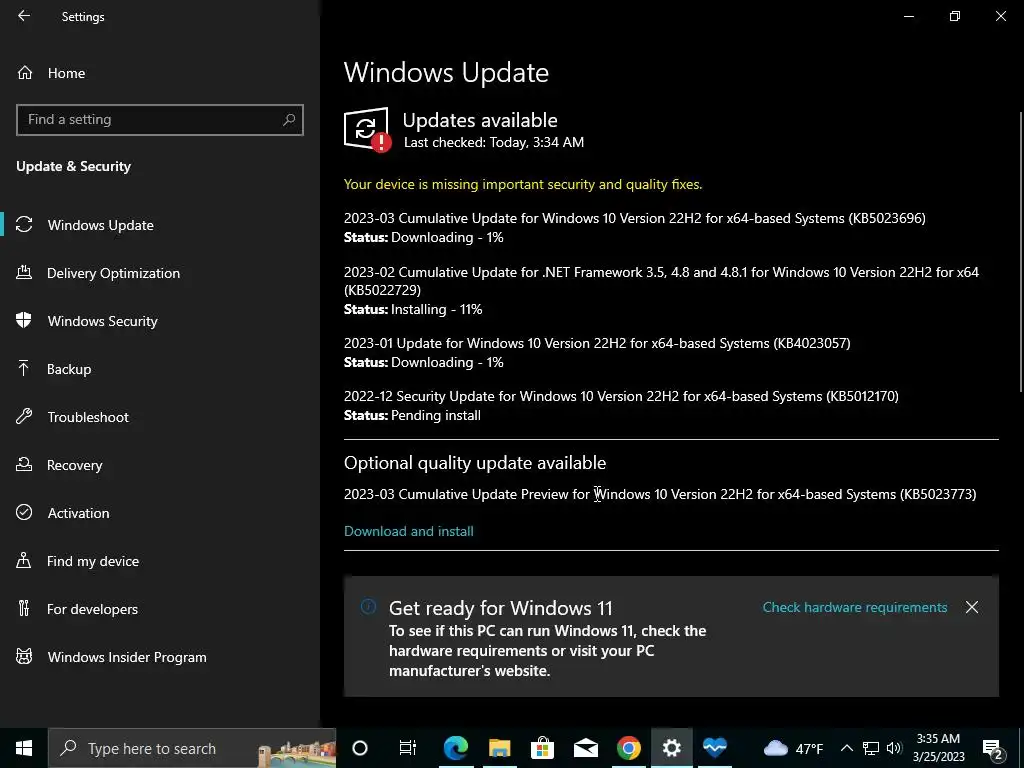Click Check hardware requirements link
Image resolution: width=1024 pixels, height=768 pixels.
click(855, 607)
